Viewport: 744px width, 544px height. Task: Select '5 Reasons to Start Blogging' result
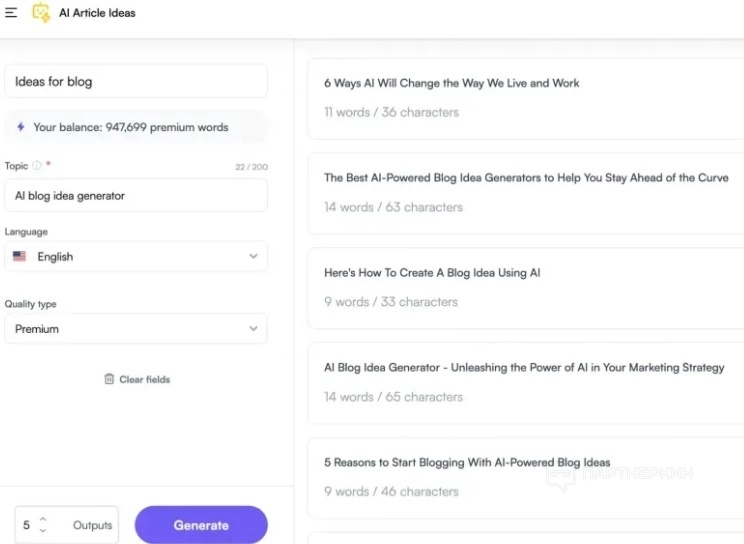tap(466, 463)
